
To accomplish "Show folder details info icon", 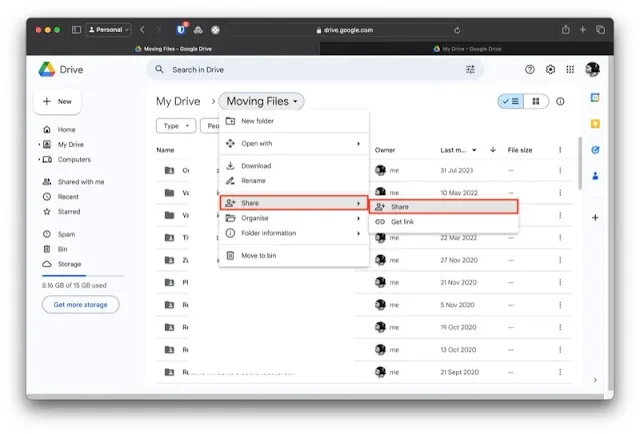I will click(x=560, y=101).
